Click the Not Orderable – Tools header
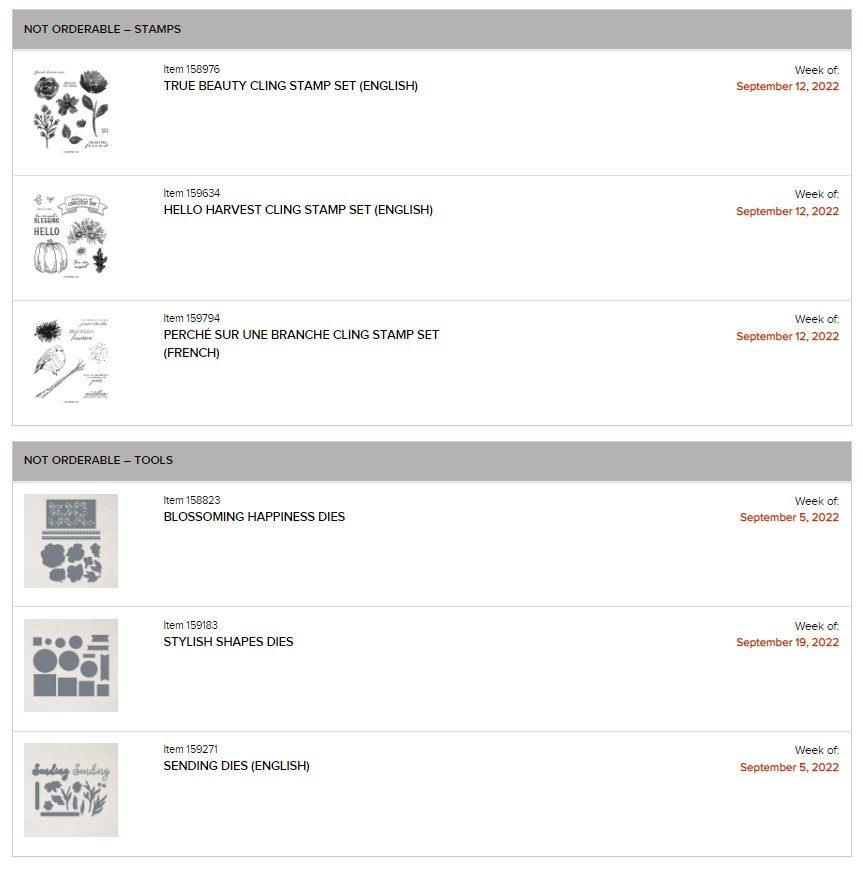The height and width of the screenshot is (869, 863). 98,461
